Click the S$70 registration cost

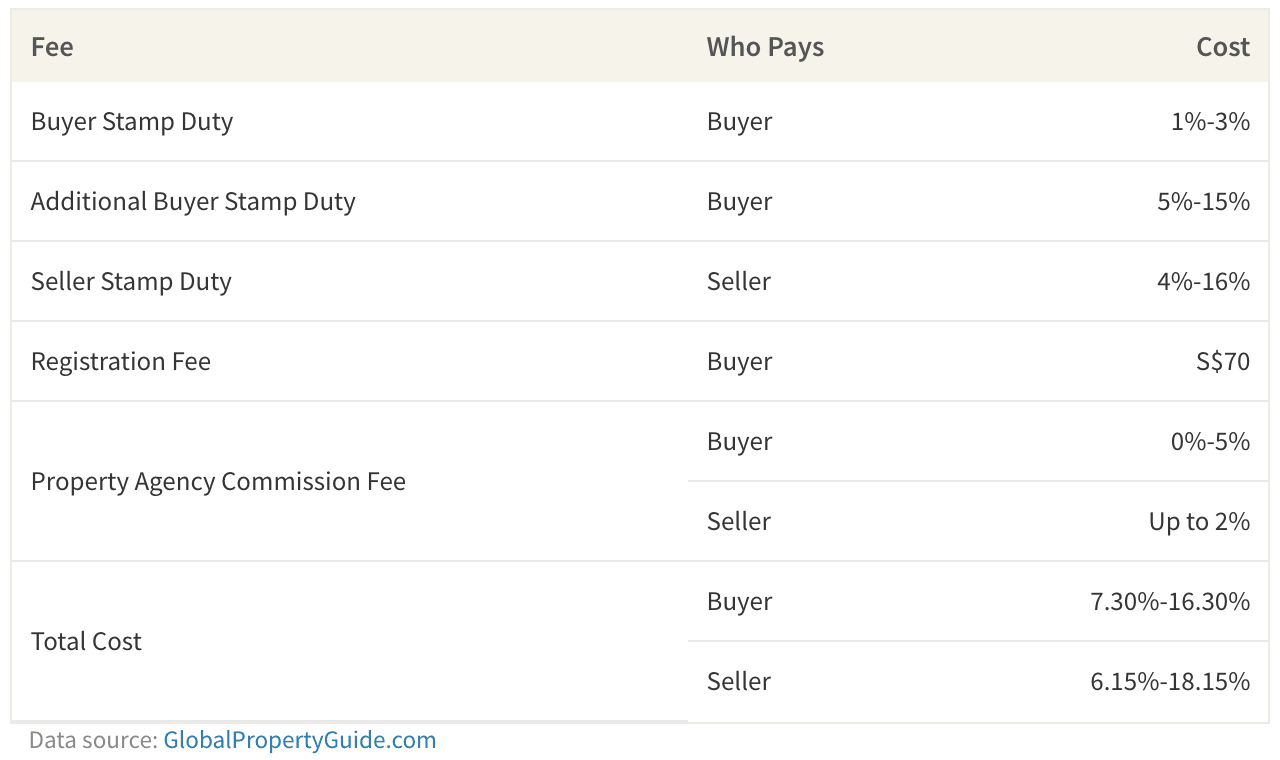tap(1223, 361)
